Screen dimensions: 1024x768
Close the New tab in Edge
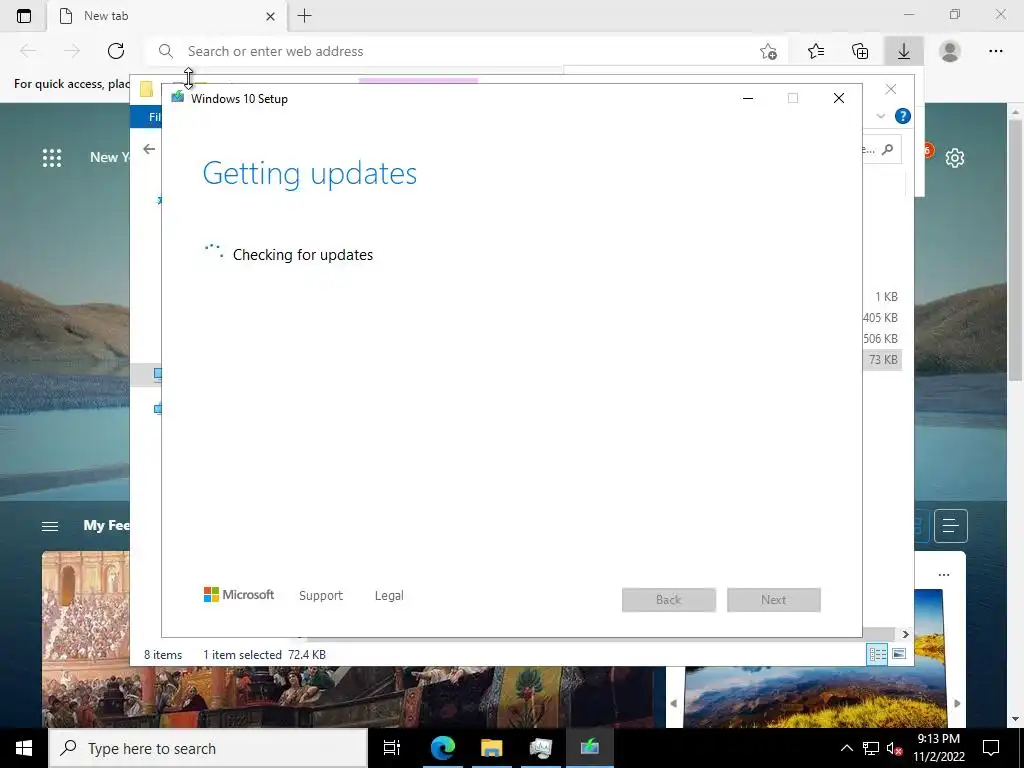point(270,16)
